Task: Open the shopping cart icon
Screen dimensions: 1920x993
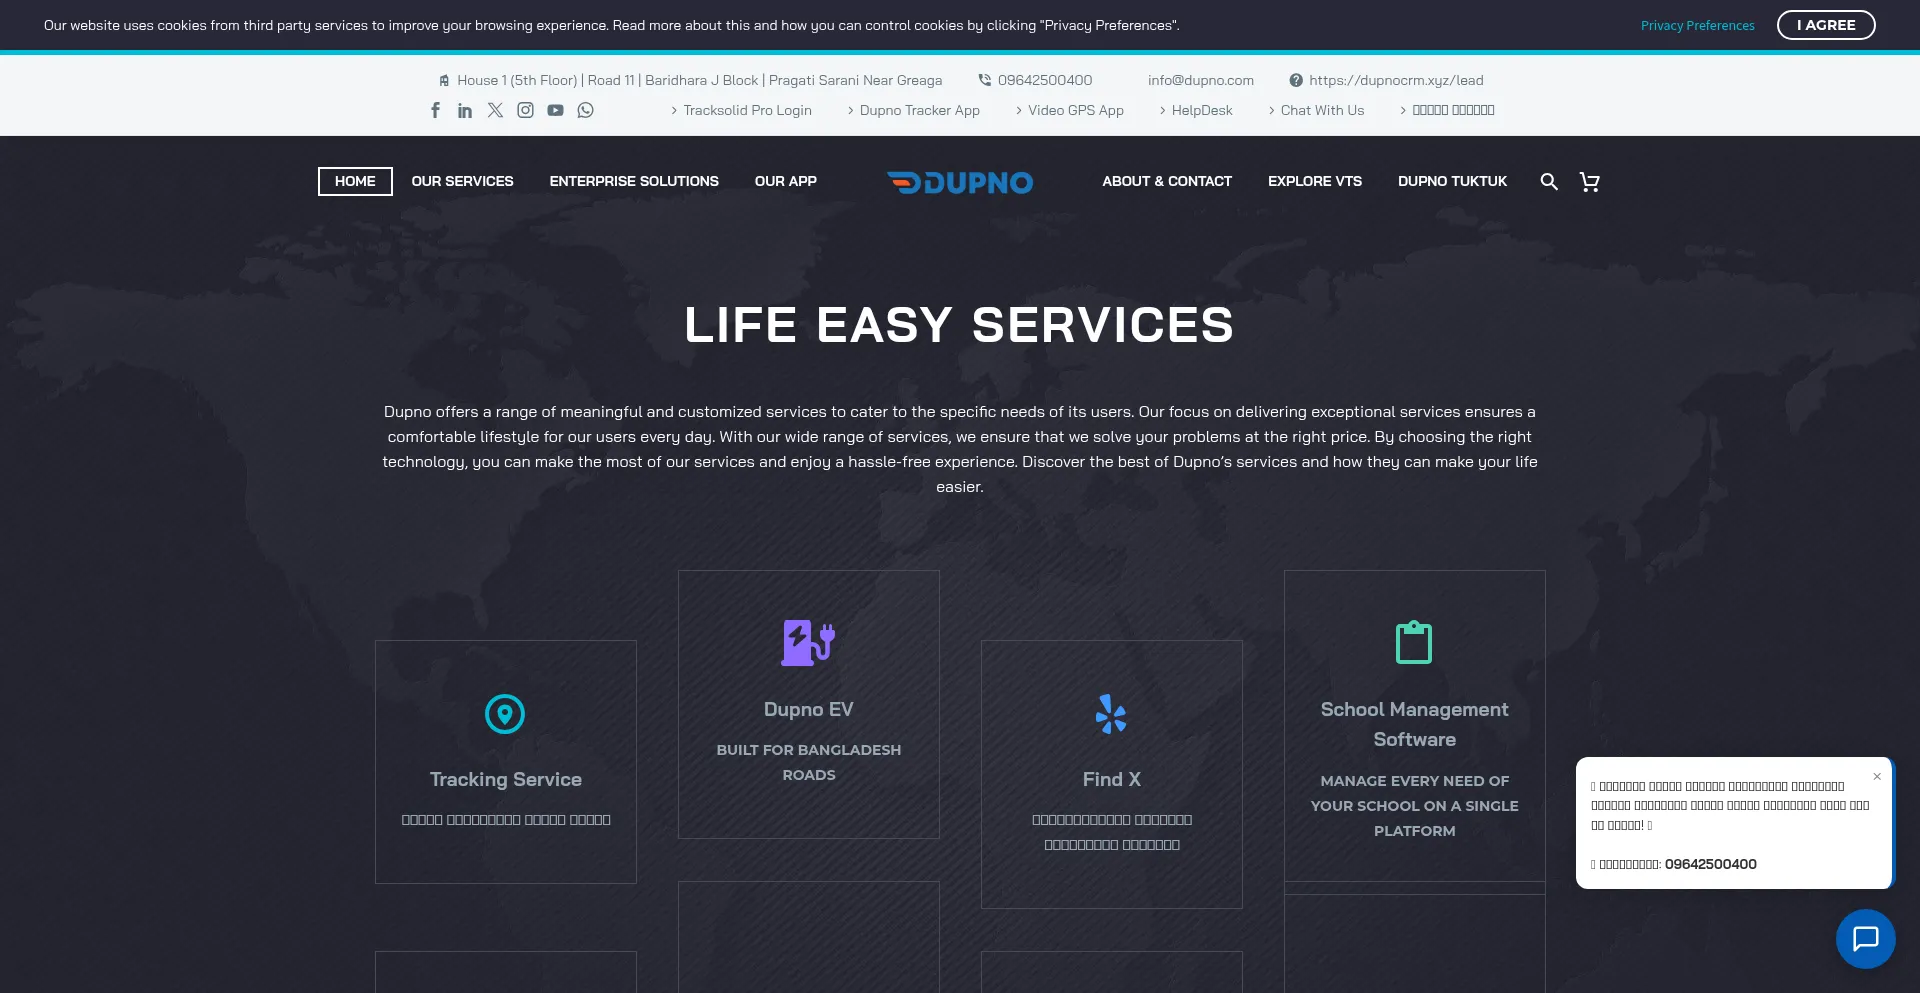Action: pos(1589,181)
